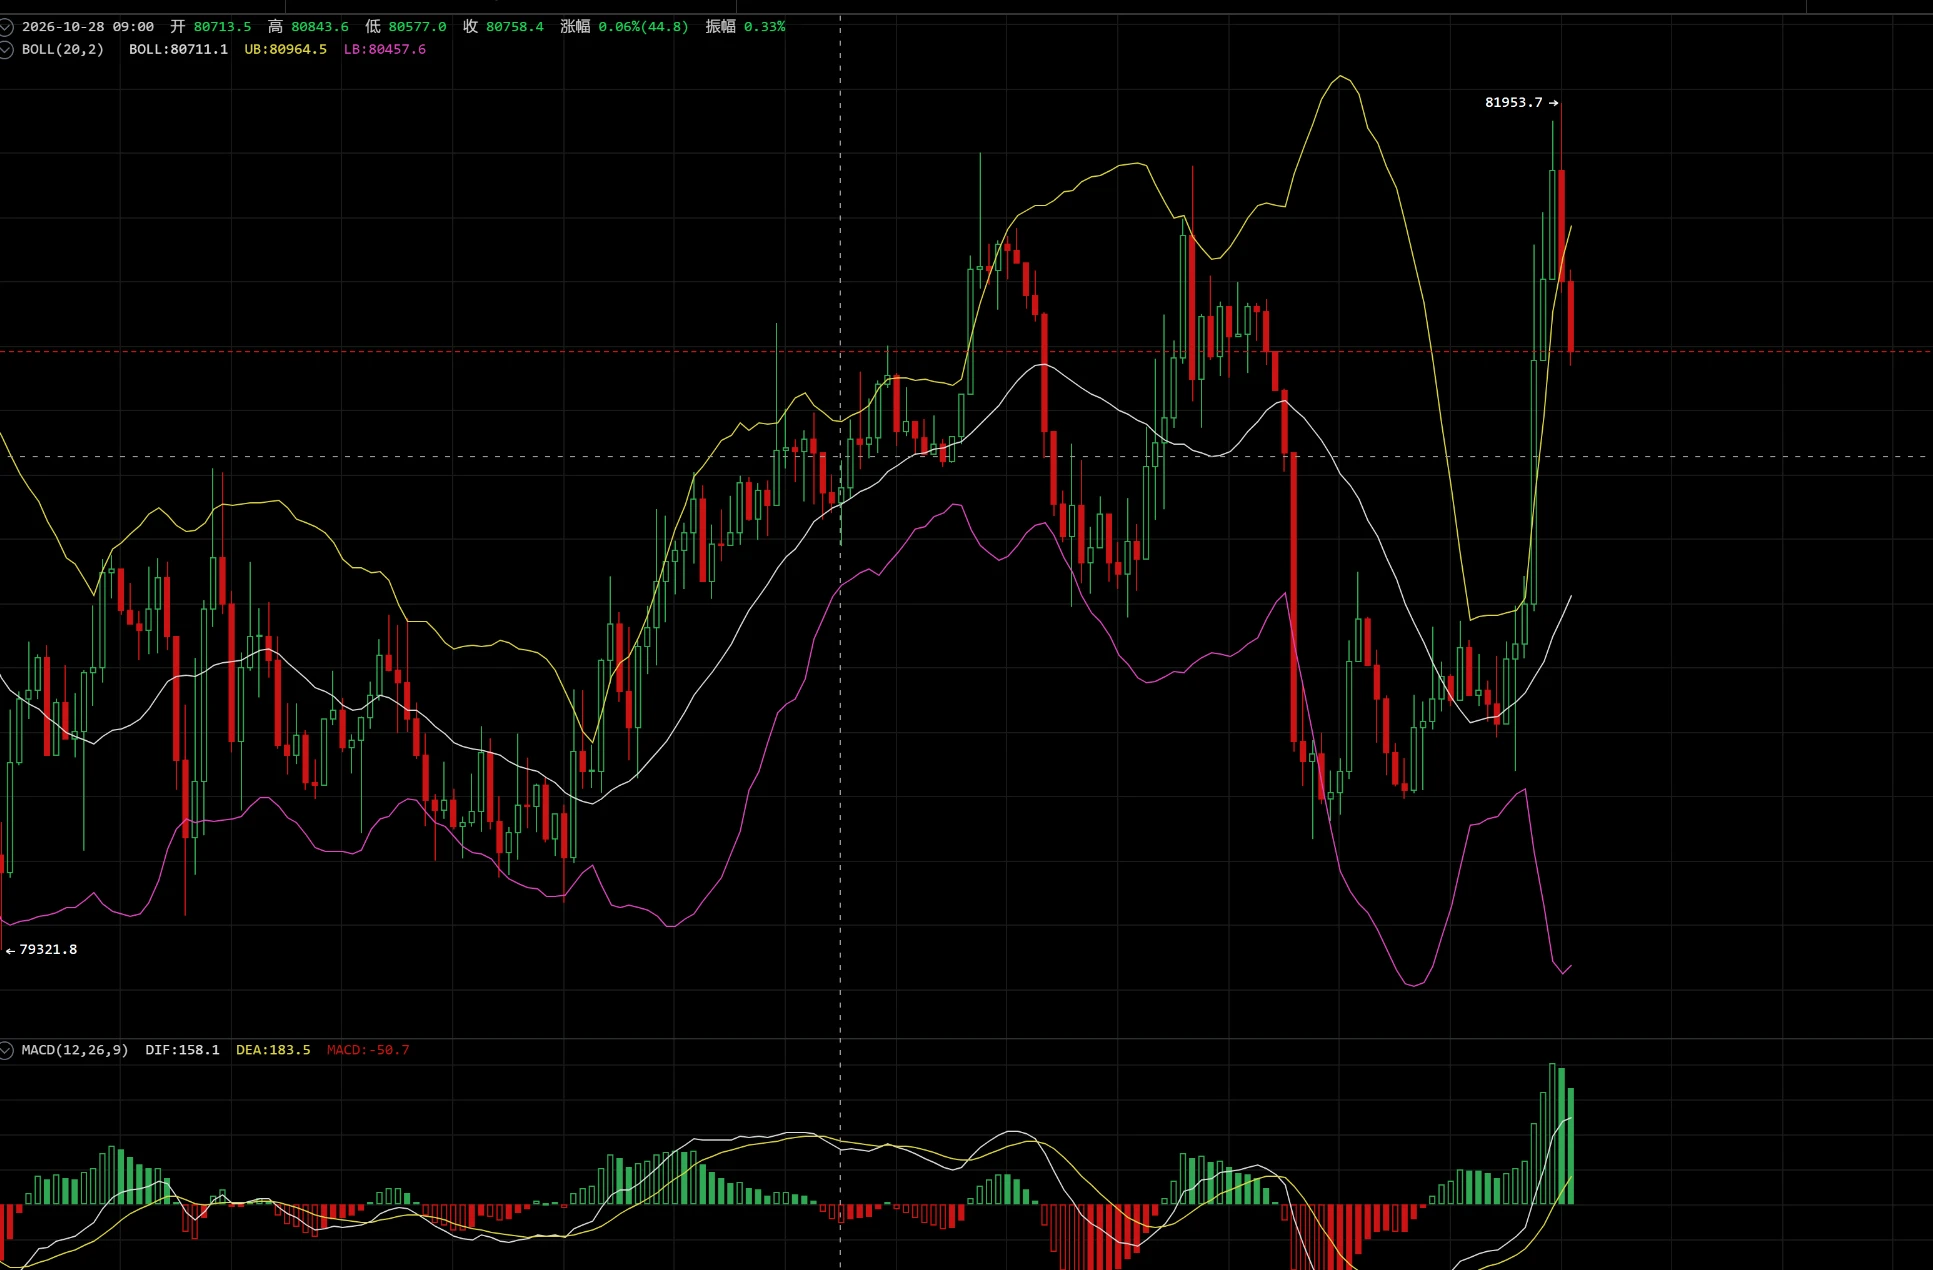The width and height of the screenshot is (1933, 1270).
Task: Click the DIF:158.1 value
Action: tap(182, 1050)
